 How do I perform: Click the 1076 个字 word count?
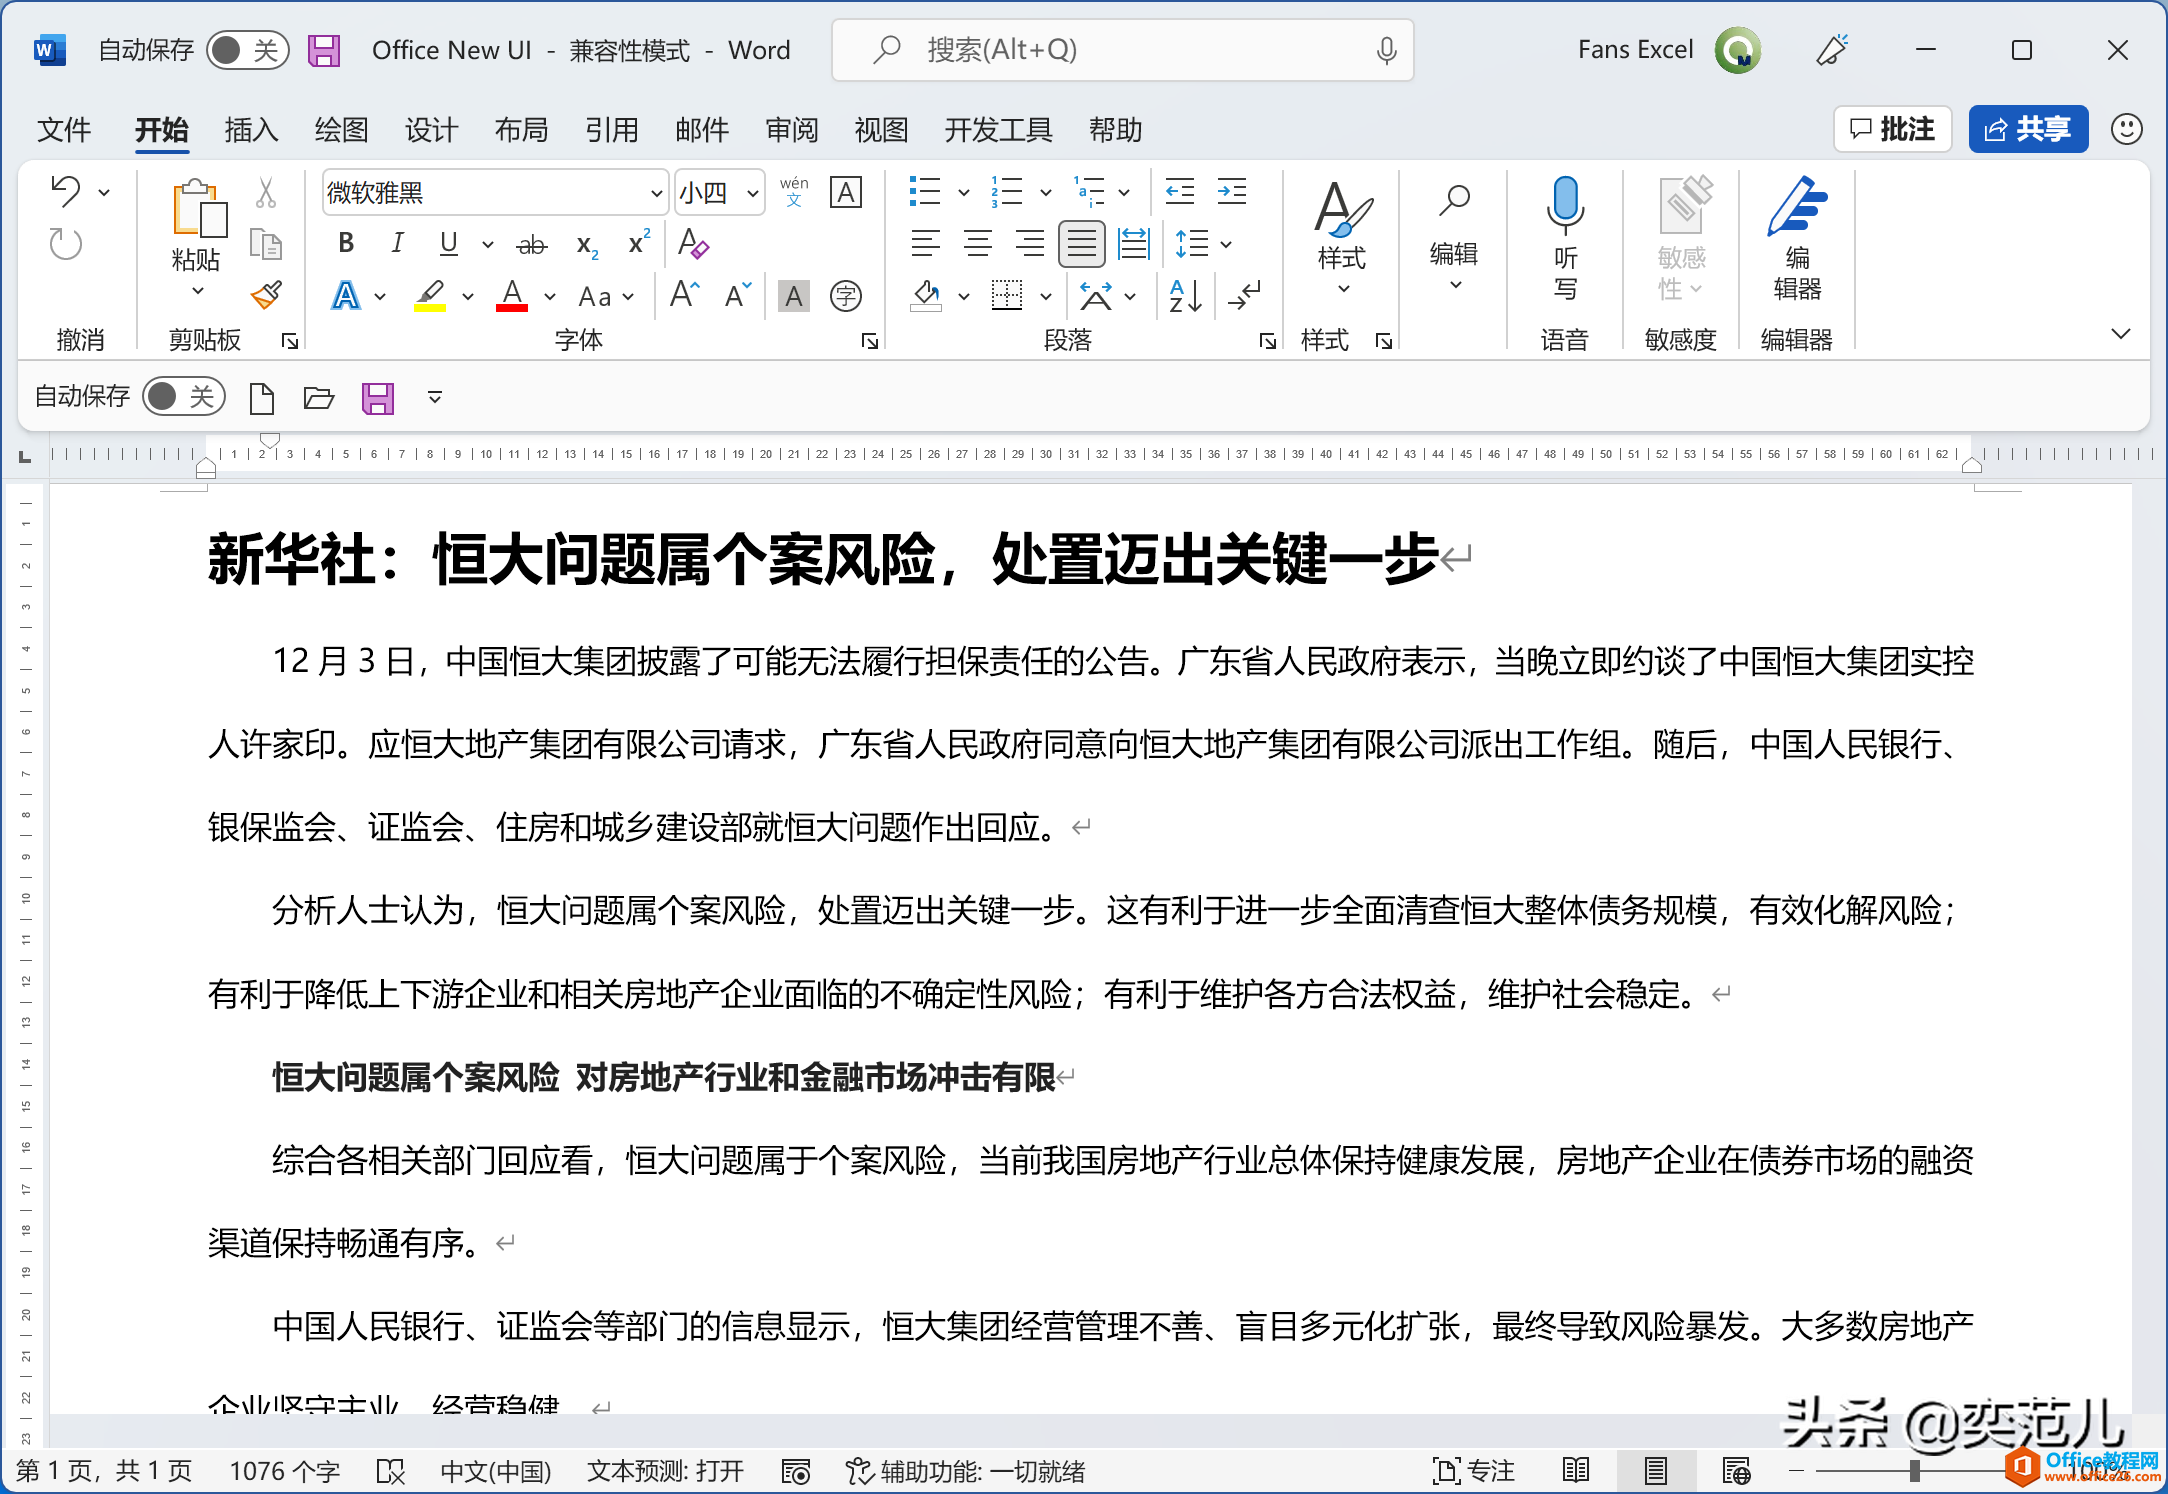285,1471
